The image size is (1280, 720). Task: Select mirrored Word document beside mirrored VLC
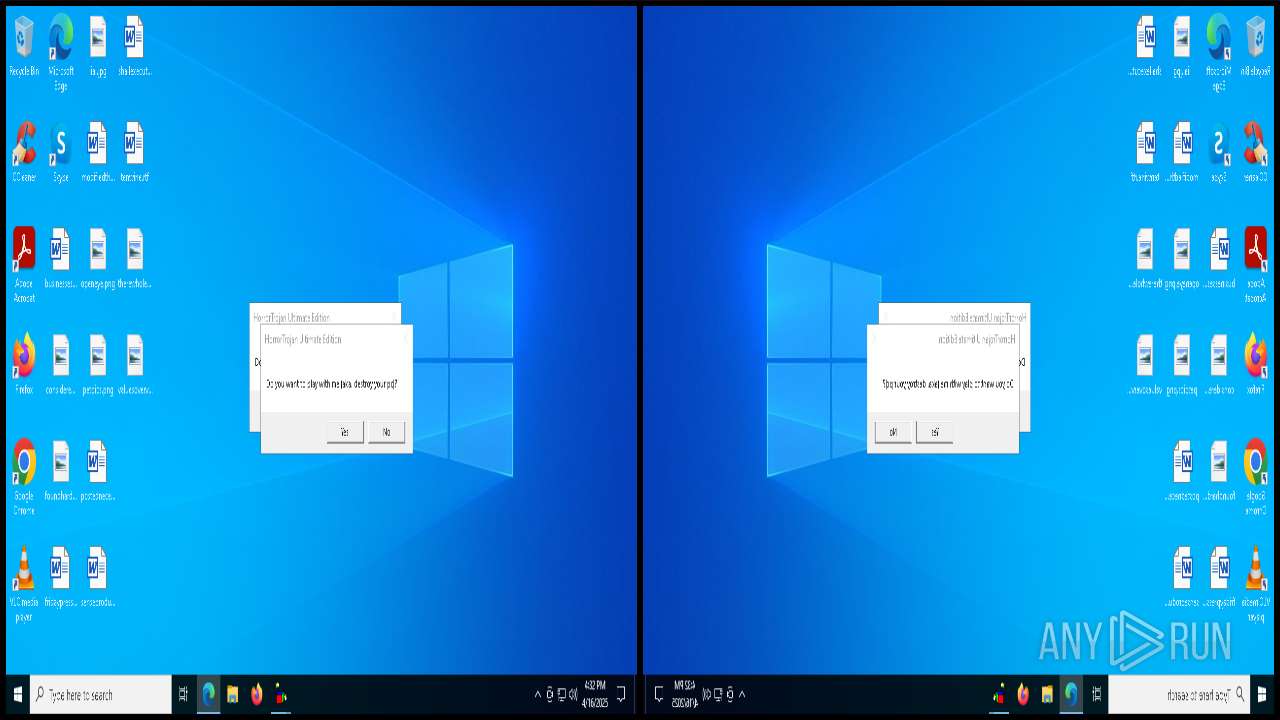point(1219,576)
